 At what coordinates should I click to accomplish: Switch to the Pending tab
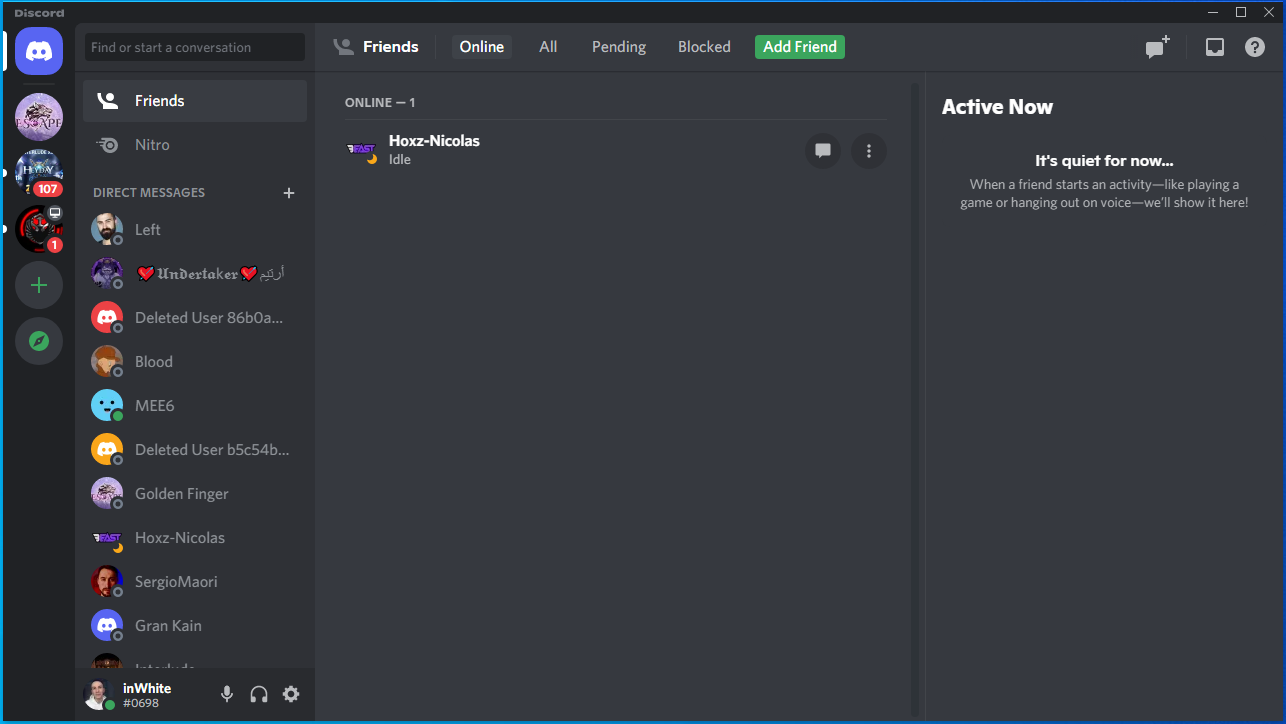(x=619, y=47)
